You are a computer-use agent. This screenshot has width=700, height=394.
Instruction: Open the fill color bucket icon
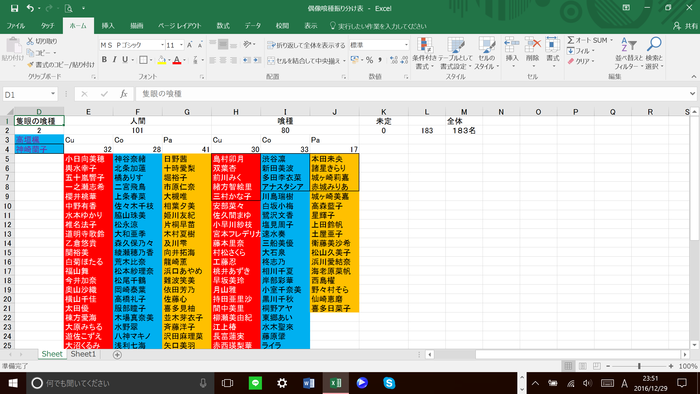pyautogui.click(x=162, y=60)
